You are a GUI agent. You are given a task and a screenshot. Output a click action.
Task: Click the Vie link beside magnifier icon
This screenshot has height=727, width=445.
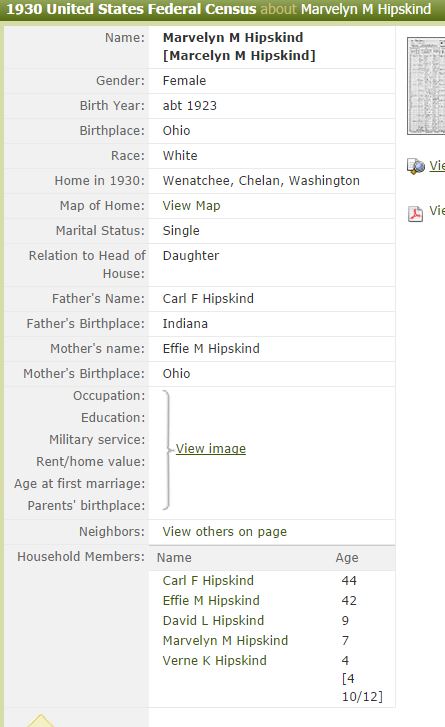coord(437,166)
